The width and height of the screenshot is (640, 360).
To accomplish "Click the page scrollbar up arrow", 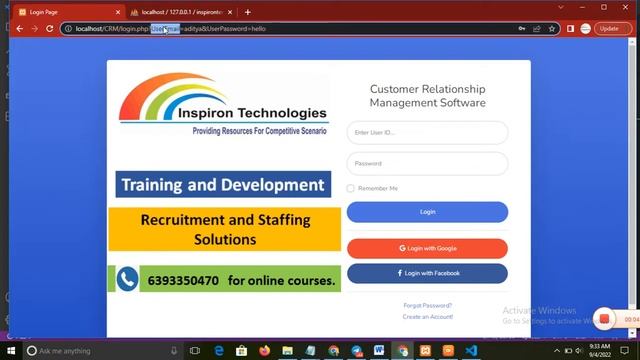I will click(632, 41).
